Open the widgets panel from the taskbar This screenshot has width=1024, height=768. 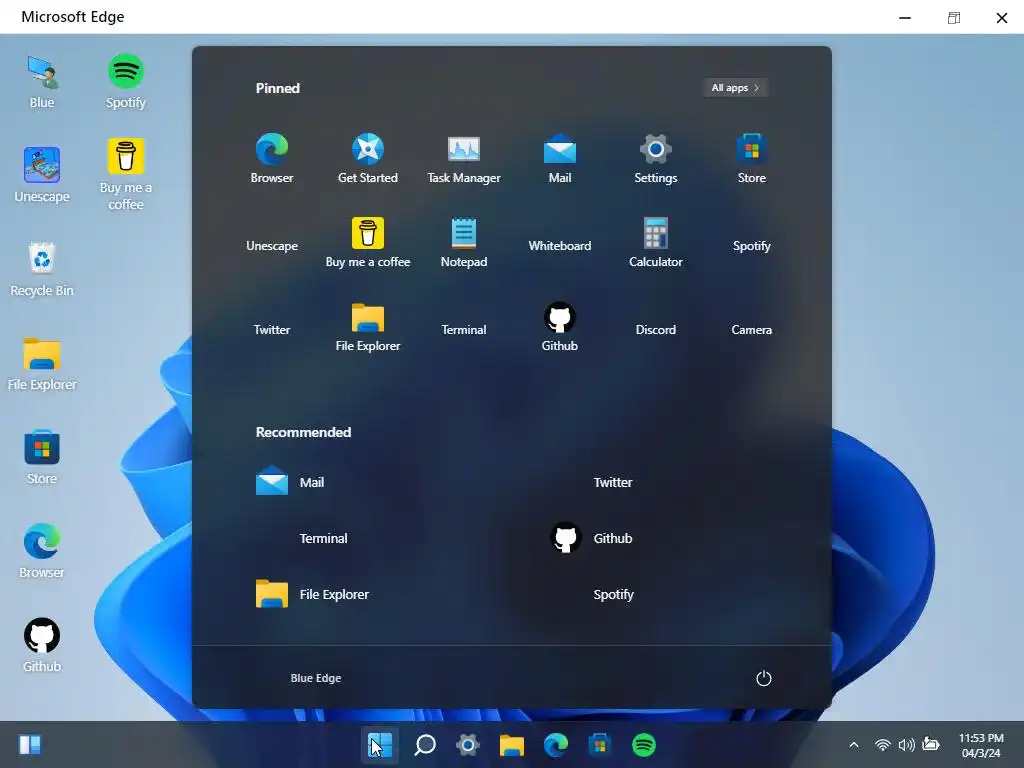[29, 744]
